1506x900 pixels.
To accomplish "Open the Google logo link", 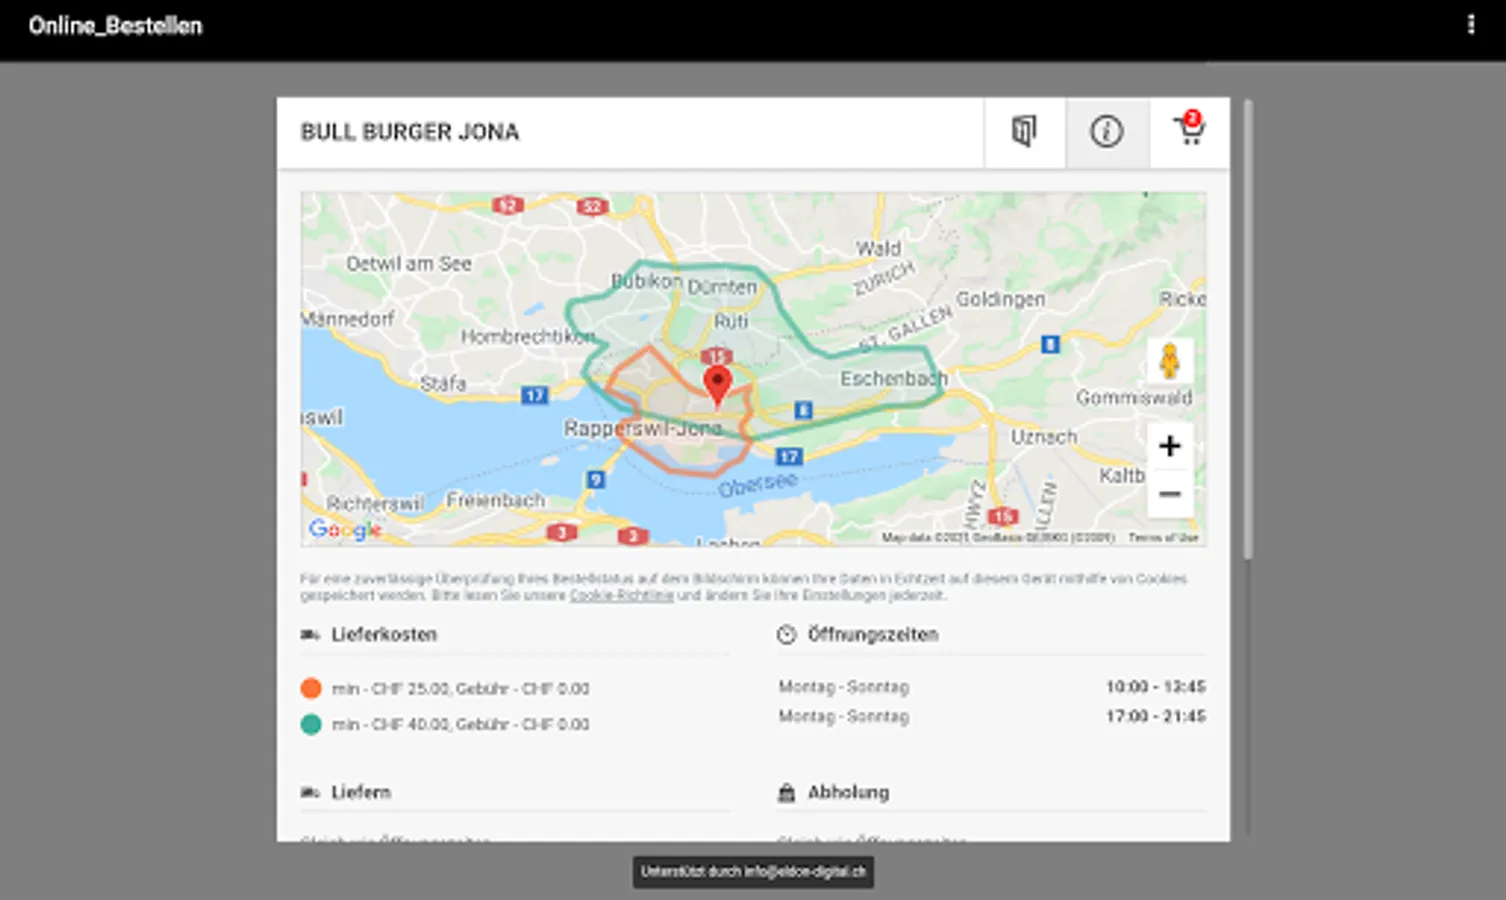I will click(x=345, y=529).
